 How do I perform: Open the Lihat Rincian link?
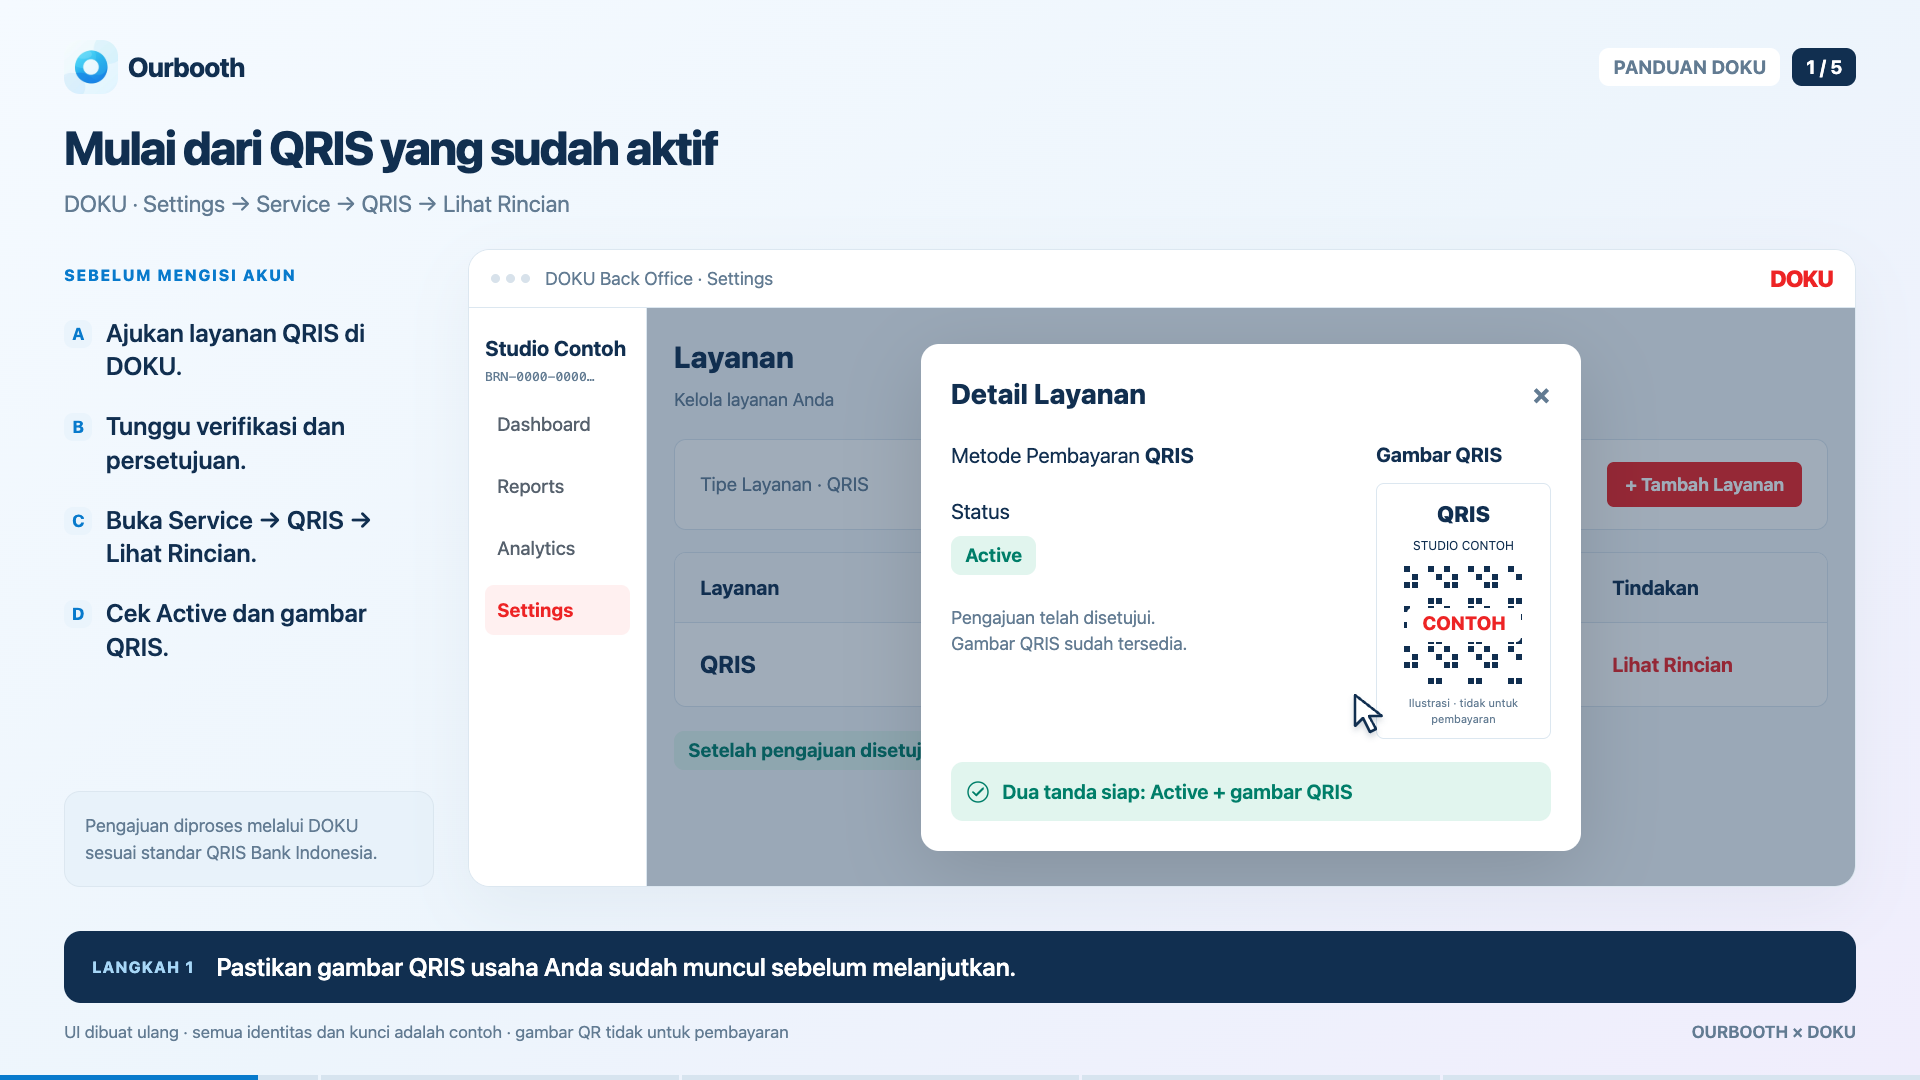(1672, 665)
